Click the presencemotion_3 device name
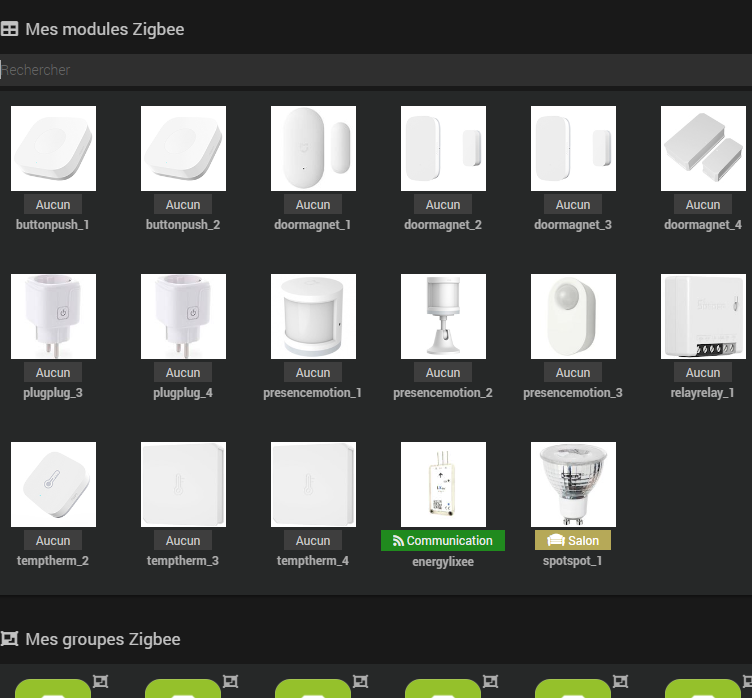 [x=573, y=393]
